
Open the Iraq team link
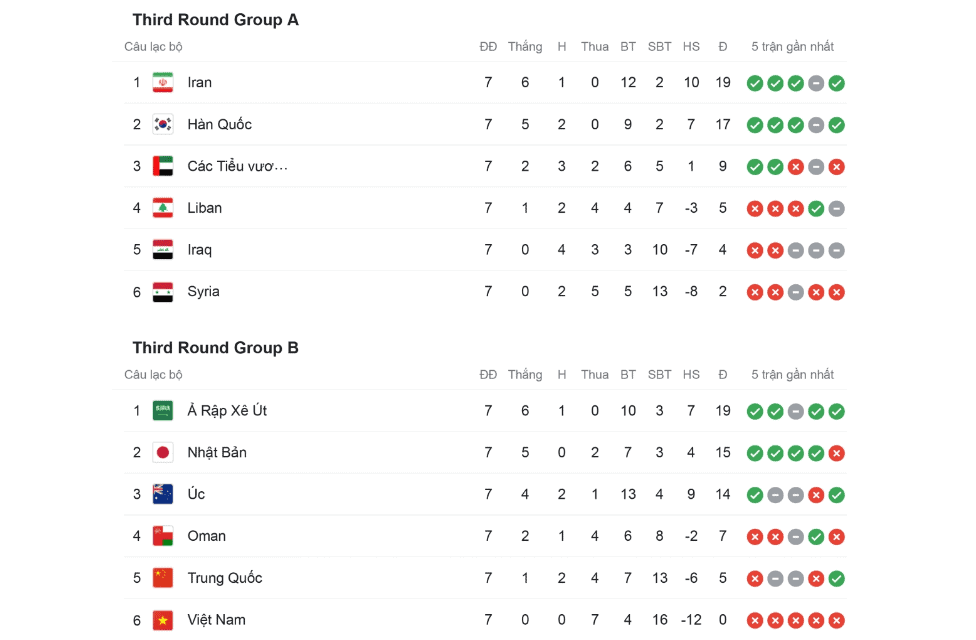coord(199,250)
